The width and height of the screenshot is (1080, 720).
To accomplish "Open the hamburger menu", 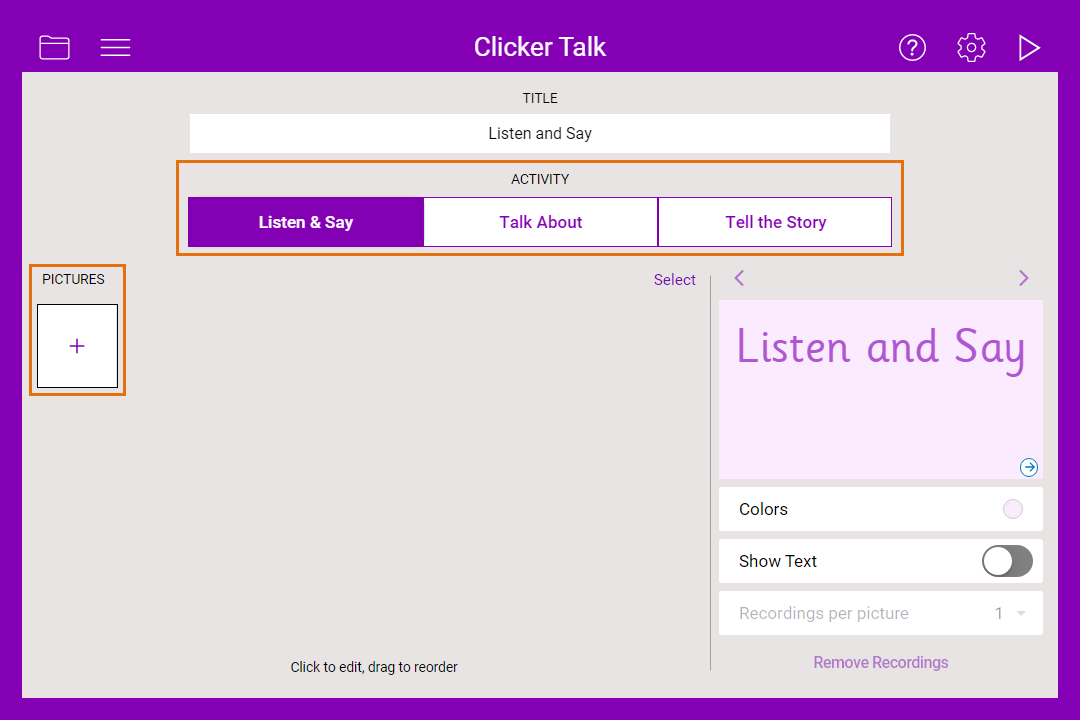I will click(115, 47).
